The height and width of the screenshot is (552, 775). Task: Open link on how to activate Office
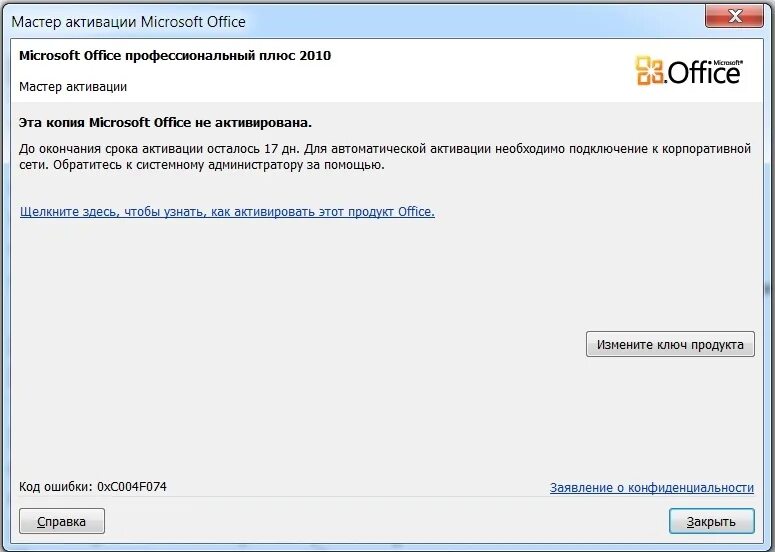click(x=227, y=212)
